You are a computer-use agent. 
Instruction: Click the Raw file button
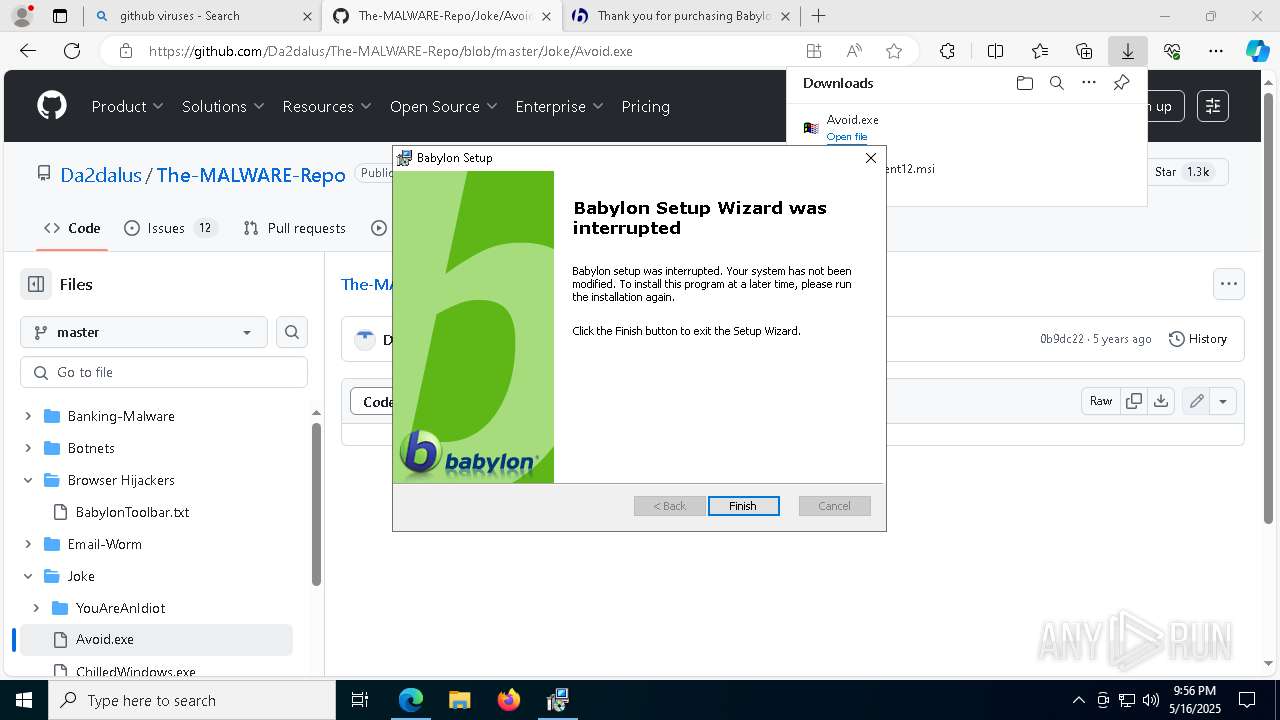1101,401
